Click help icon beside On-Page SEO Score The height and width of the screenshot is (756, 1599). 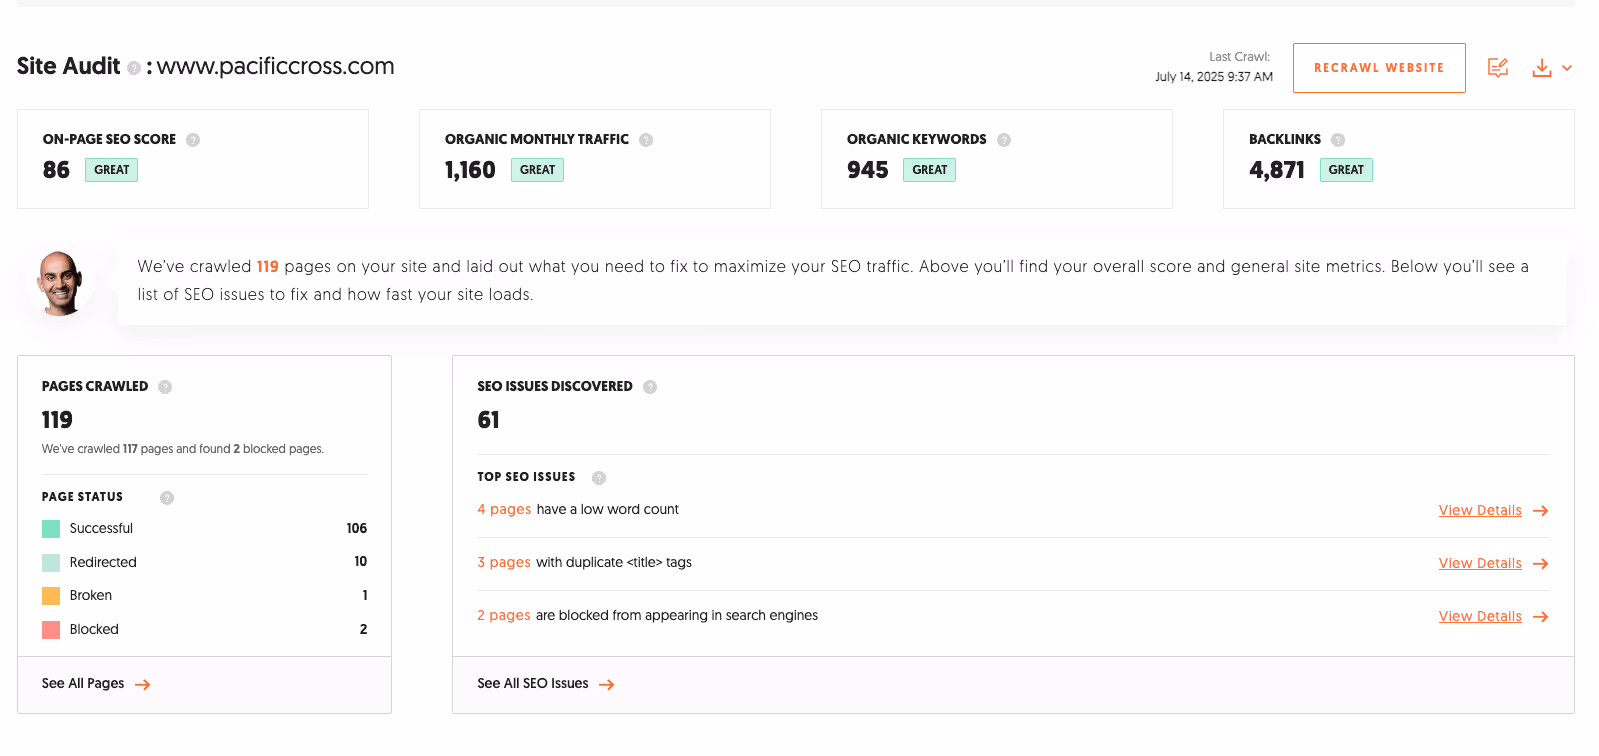click(193, 140)
